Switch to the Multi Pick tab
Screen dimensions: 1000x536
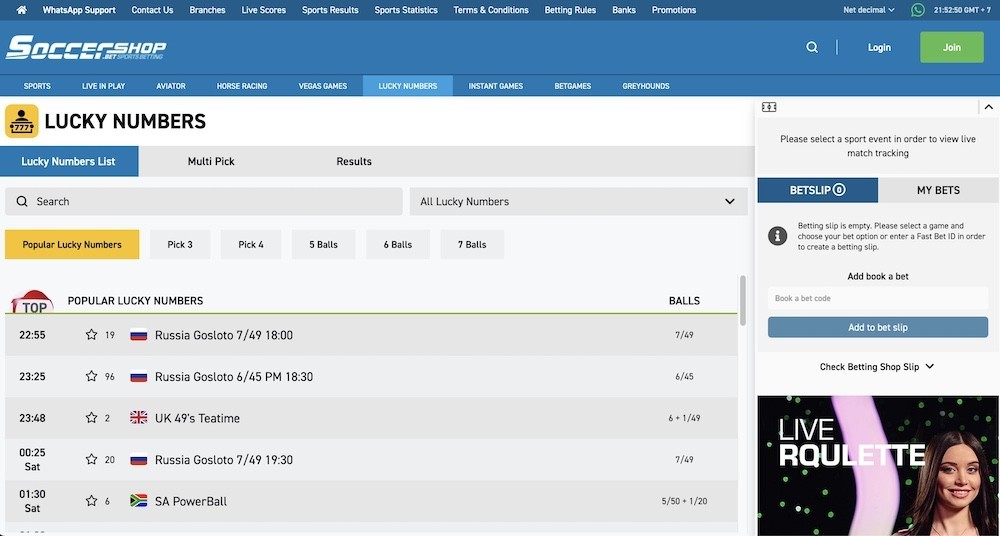click(x=211, y=161)
